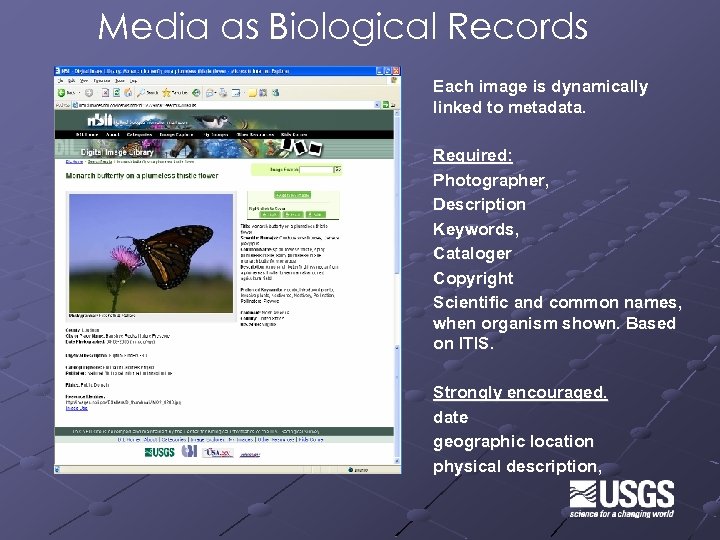The image size is (720, 540).
Task: Click the Home icon in the toolbar
Action: (x=128, y=93)
